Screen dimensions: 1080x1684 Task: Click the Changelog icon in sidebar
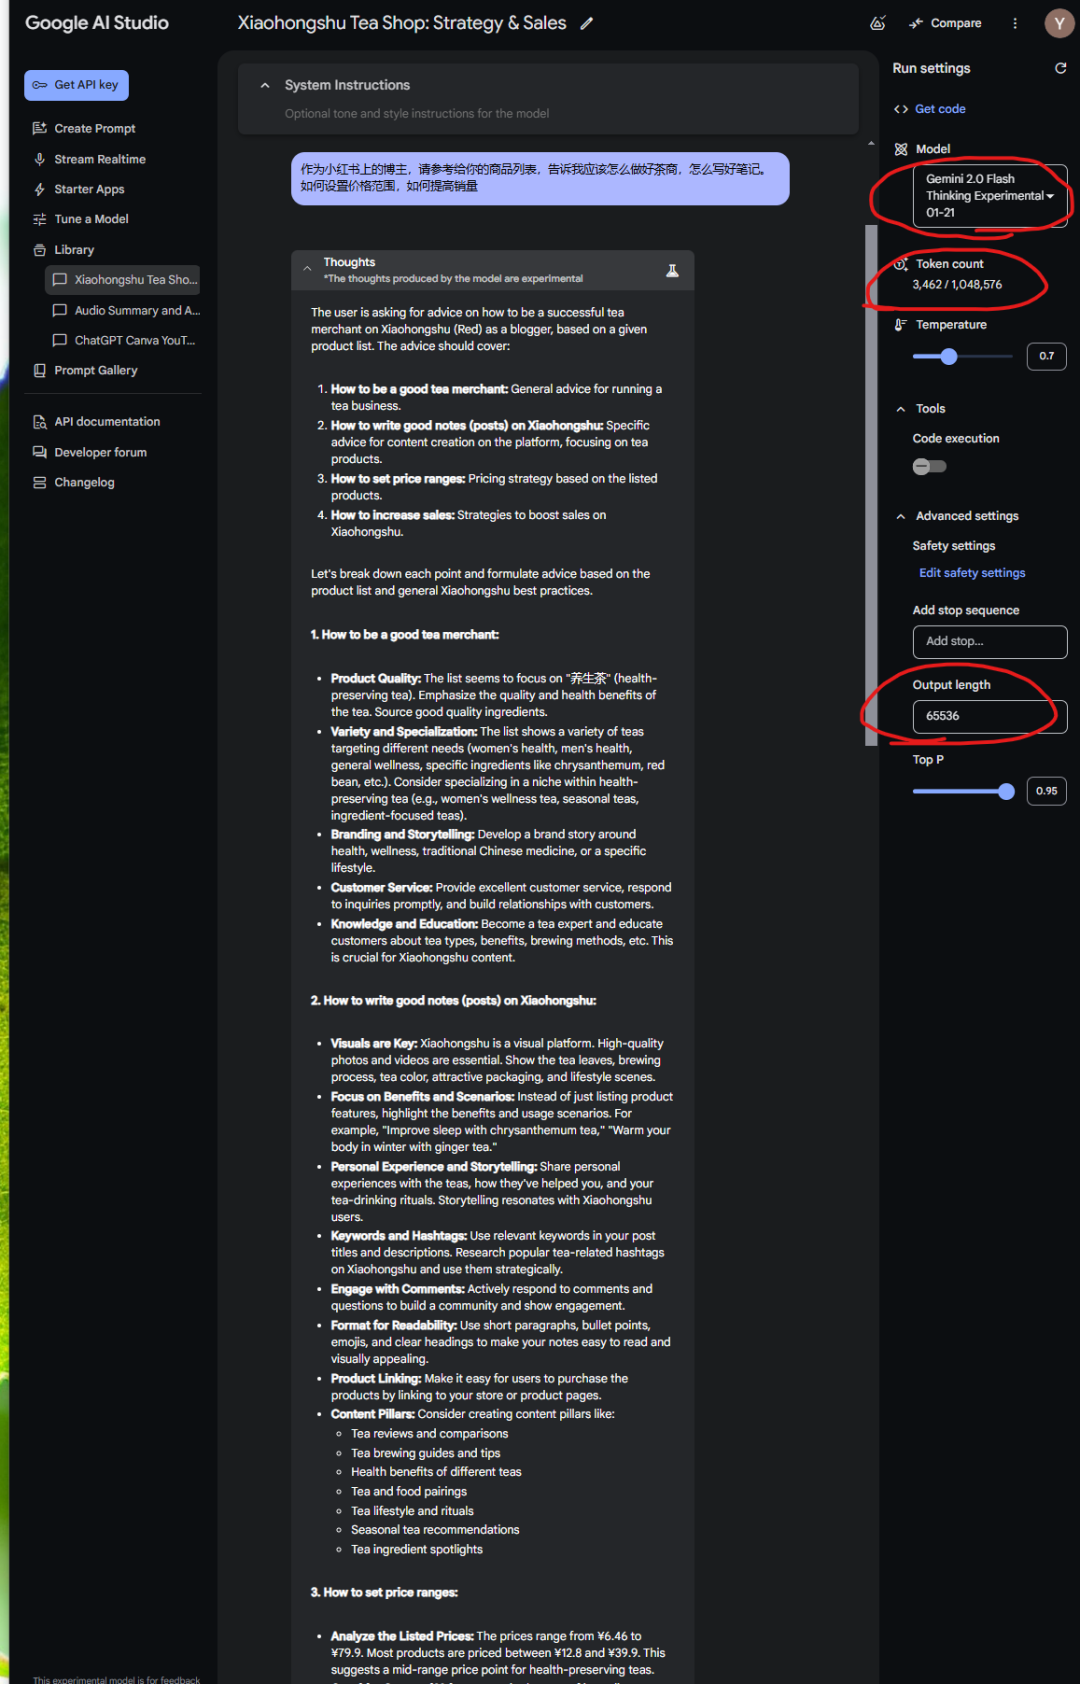pos(40,482)
